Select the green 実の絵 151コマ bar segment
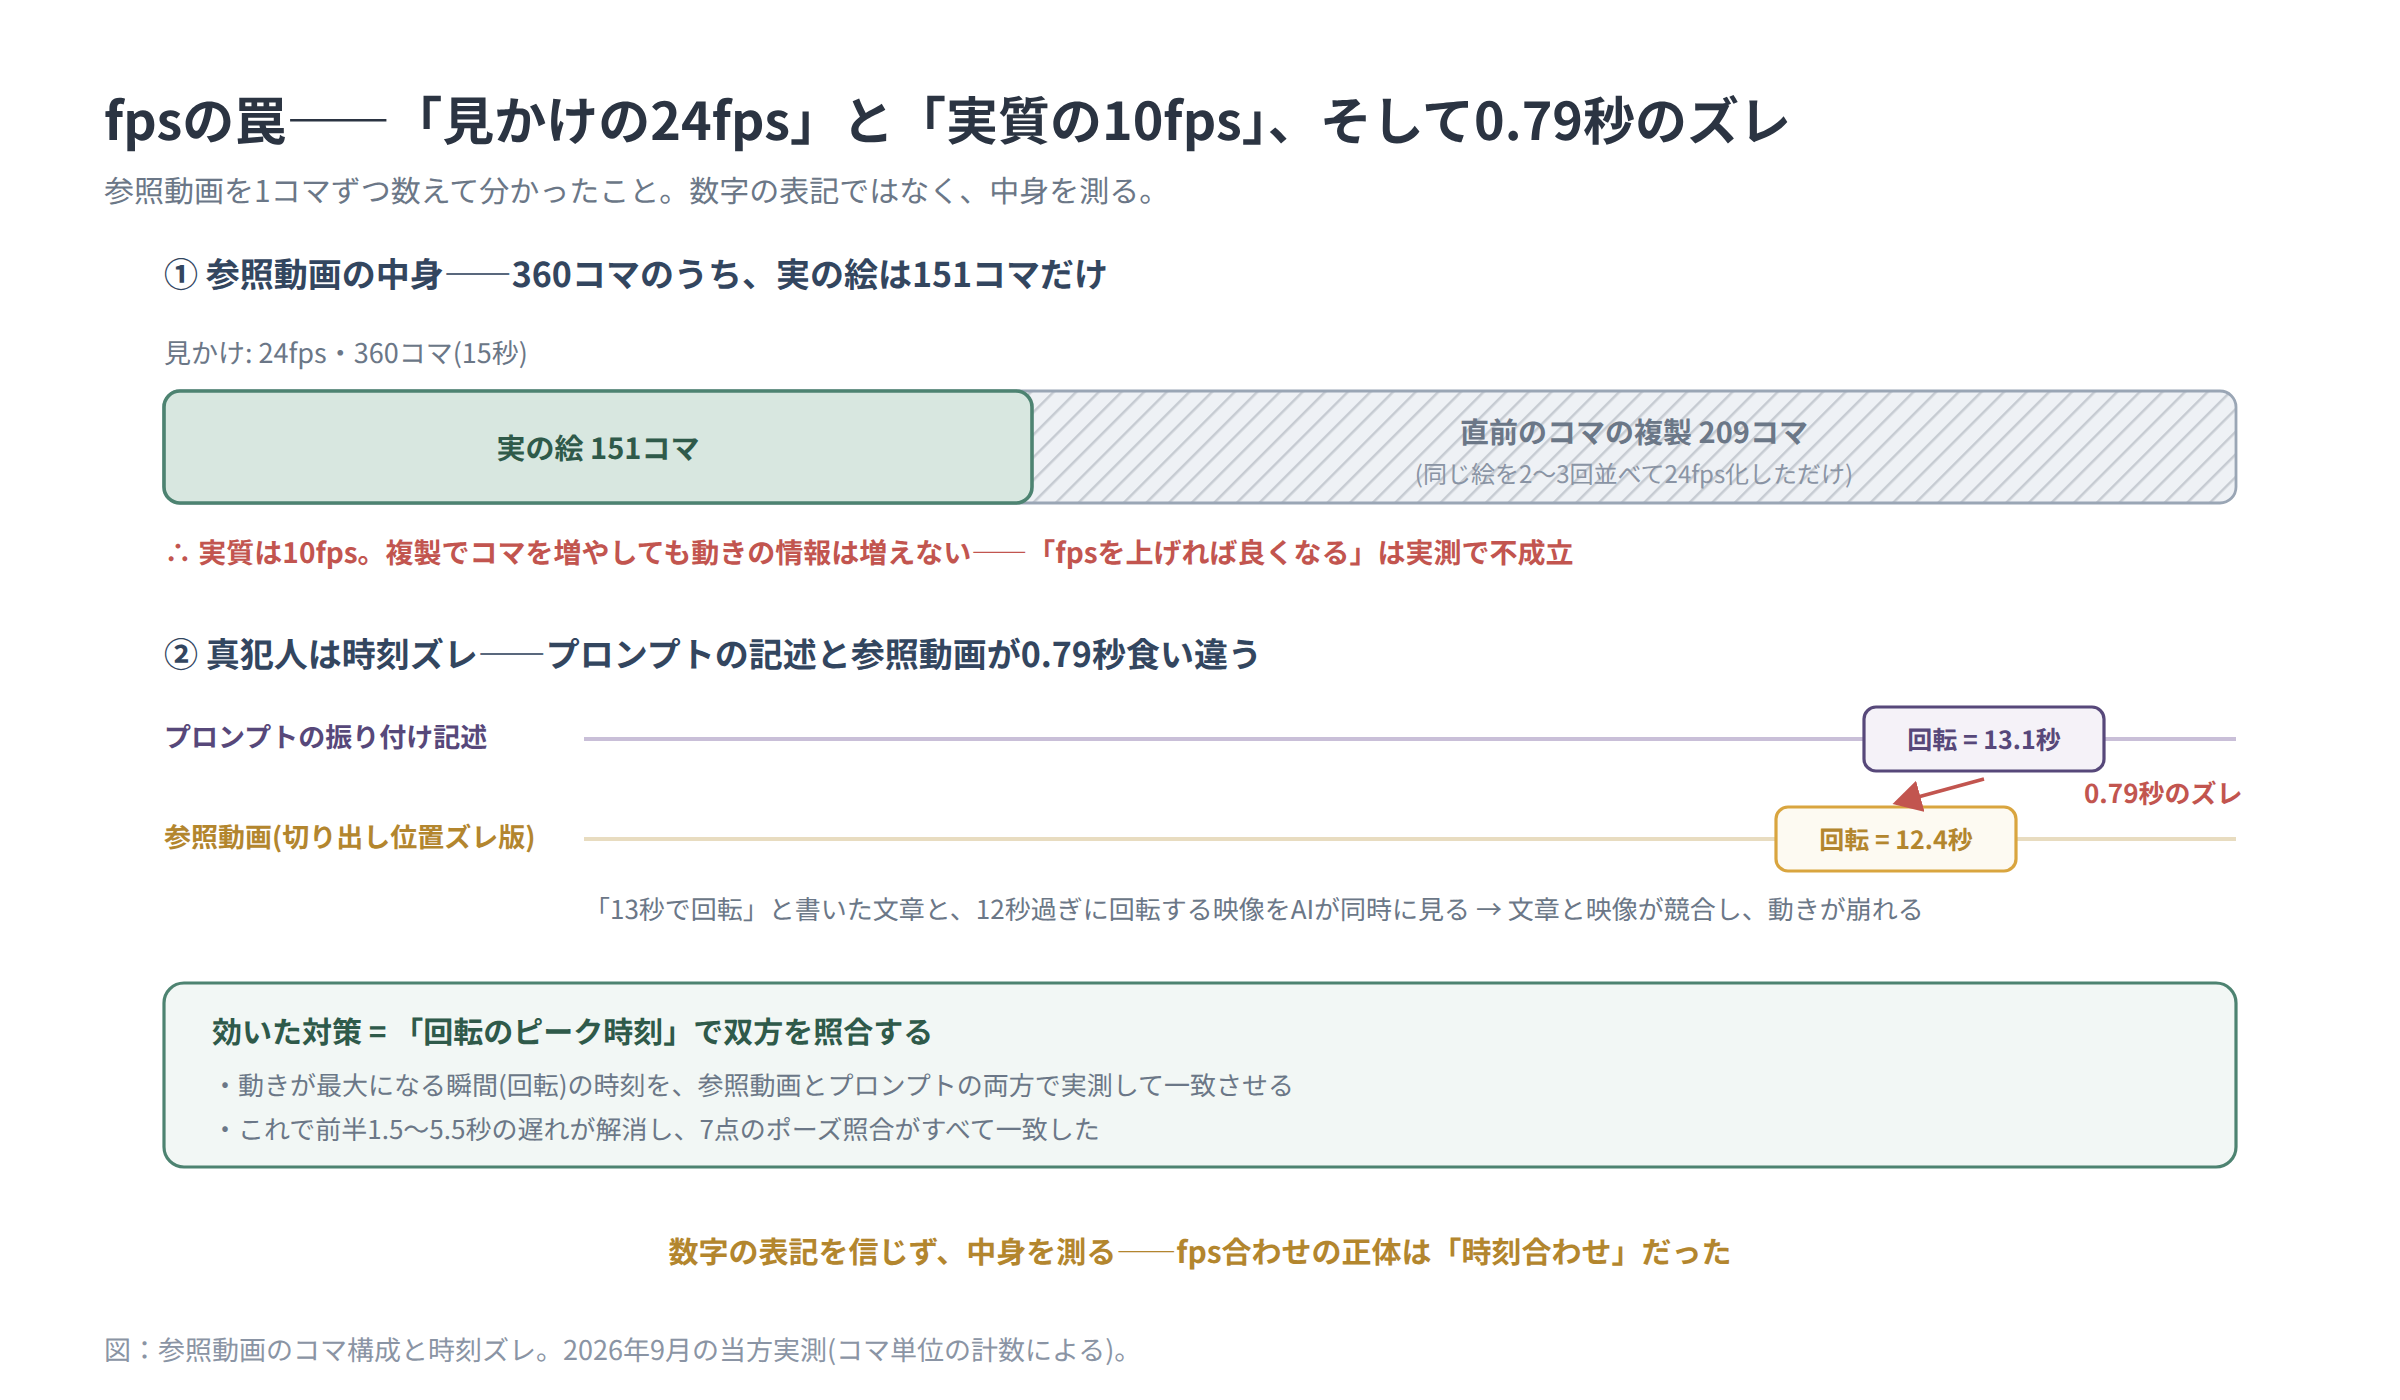This screenshot has height=1400, width=2400. coord(598,447)
